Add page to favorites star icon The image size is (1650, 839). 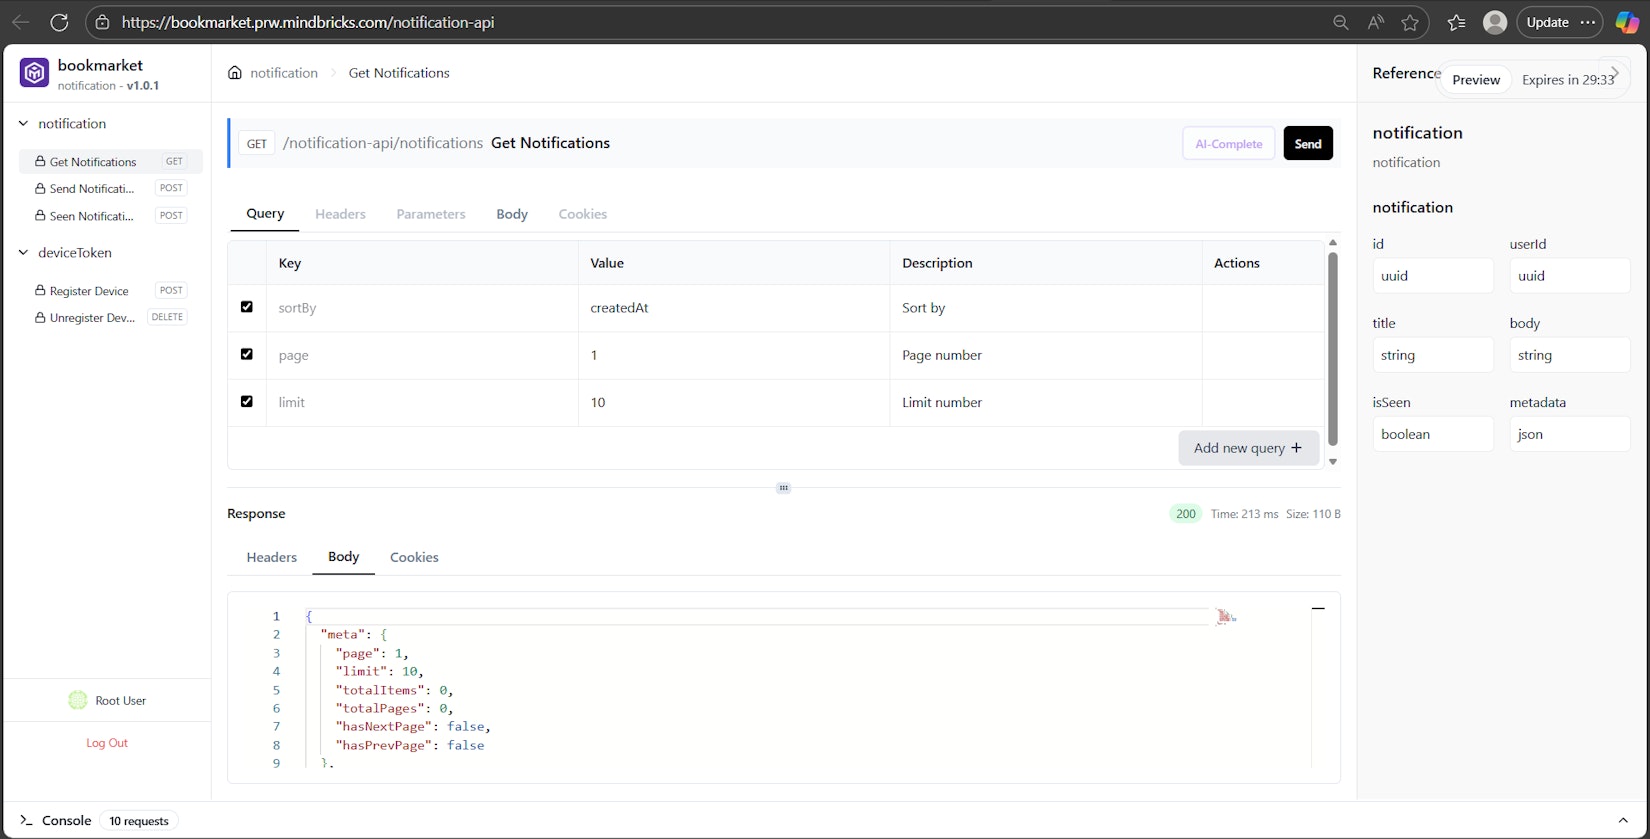[1410, 22]
